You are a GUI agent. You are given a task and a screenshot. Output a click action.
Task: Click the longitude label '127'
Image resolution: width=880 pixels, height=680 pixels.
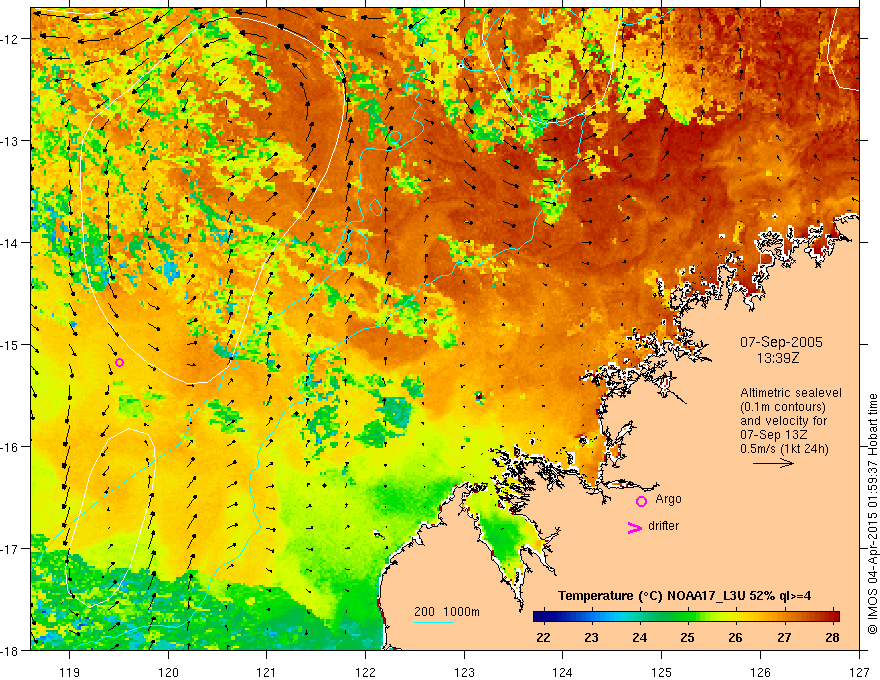[859, 672]
